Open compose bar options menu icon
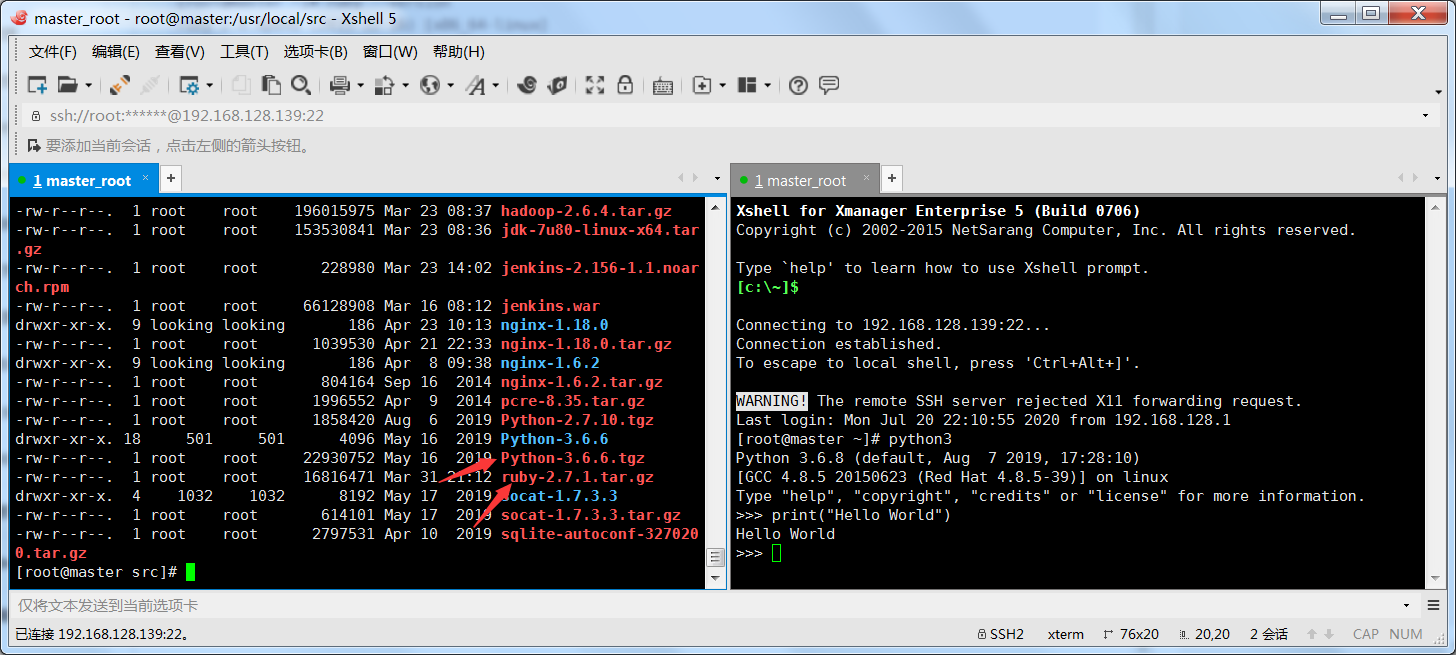Image resolution: width=1456 pixels, height=655 pixels. click(x=1434, y=605)
